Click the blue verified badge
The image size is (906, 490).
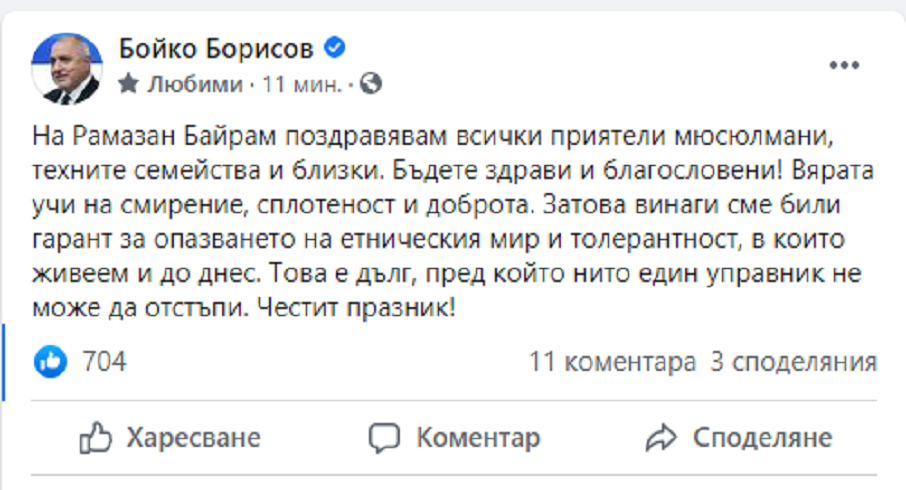click(x=338, y=49)
